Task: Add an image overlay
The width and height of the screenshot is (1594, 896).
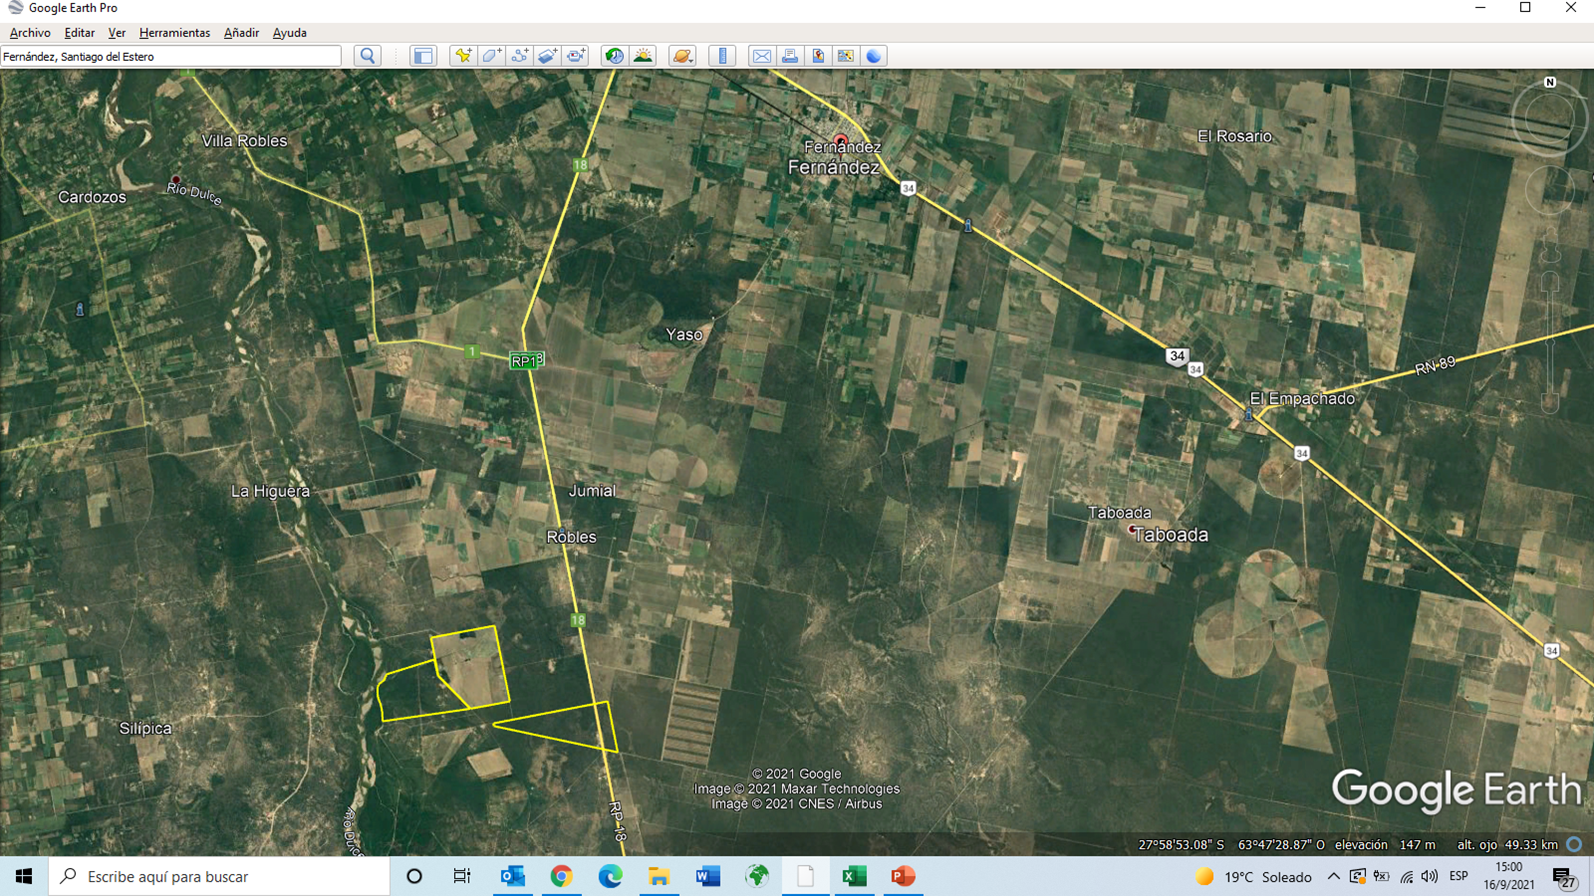Action: [x=547, y=56]
